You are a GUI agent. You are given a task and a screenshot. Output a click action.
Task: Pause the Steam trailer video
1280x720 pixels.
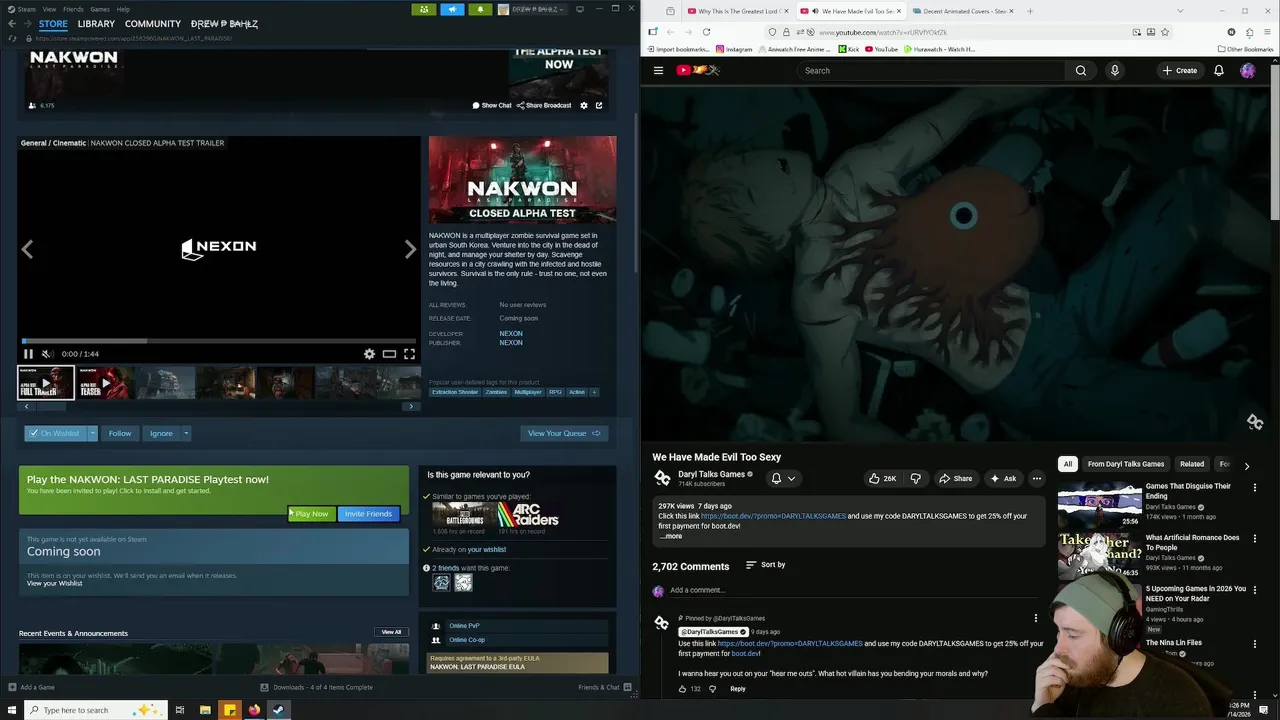(x=28, y=354)
